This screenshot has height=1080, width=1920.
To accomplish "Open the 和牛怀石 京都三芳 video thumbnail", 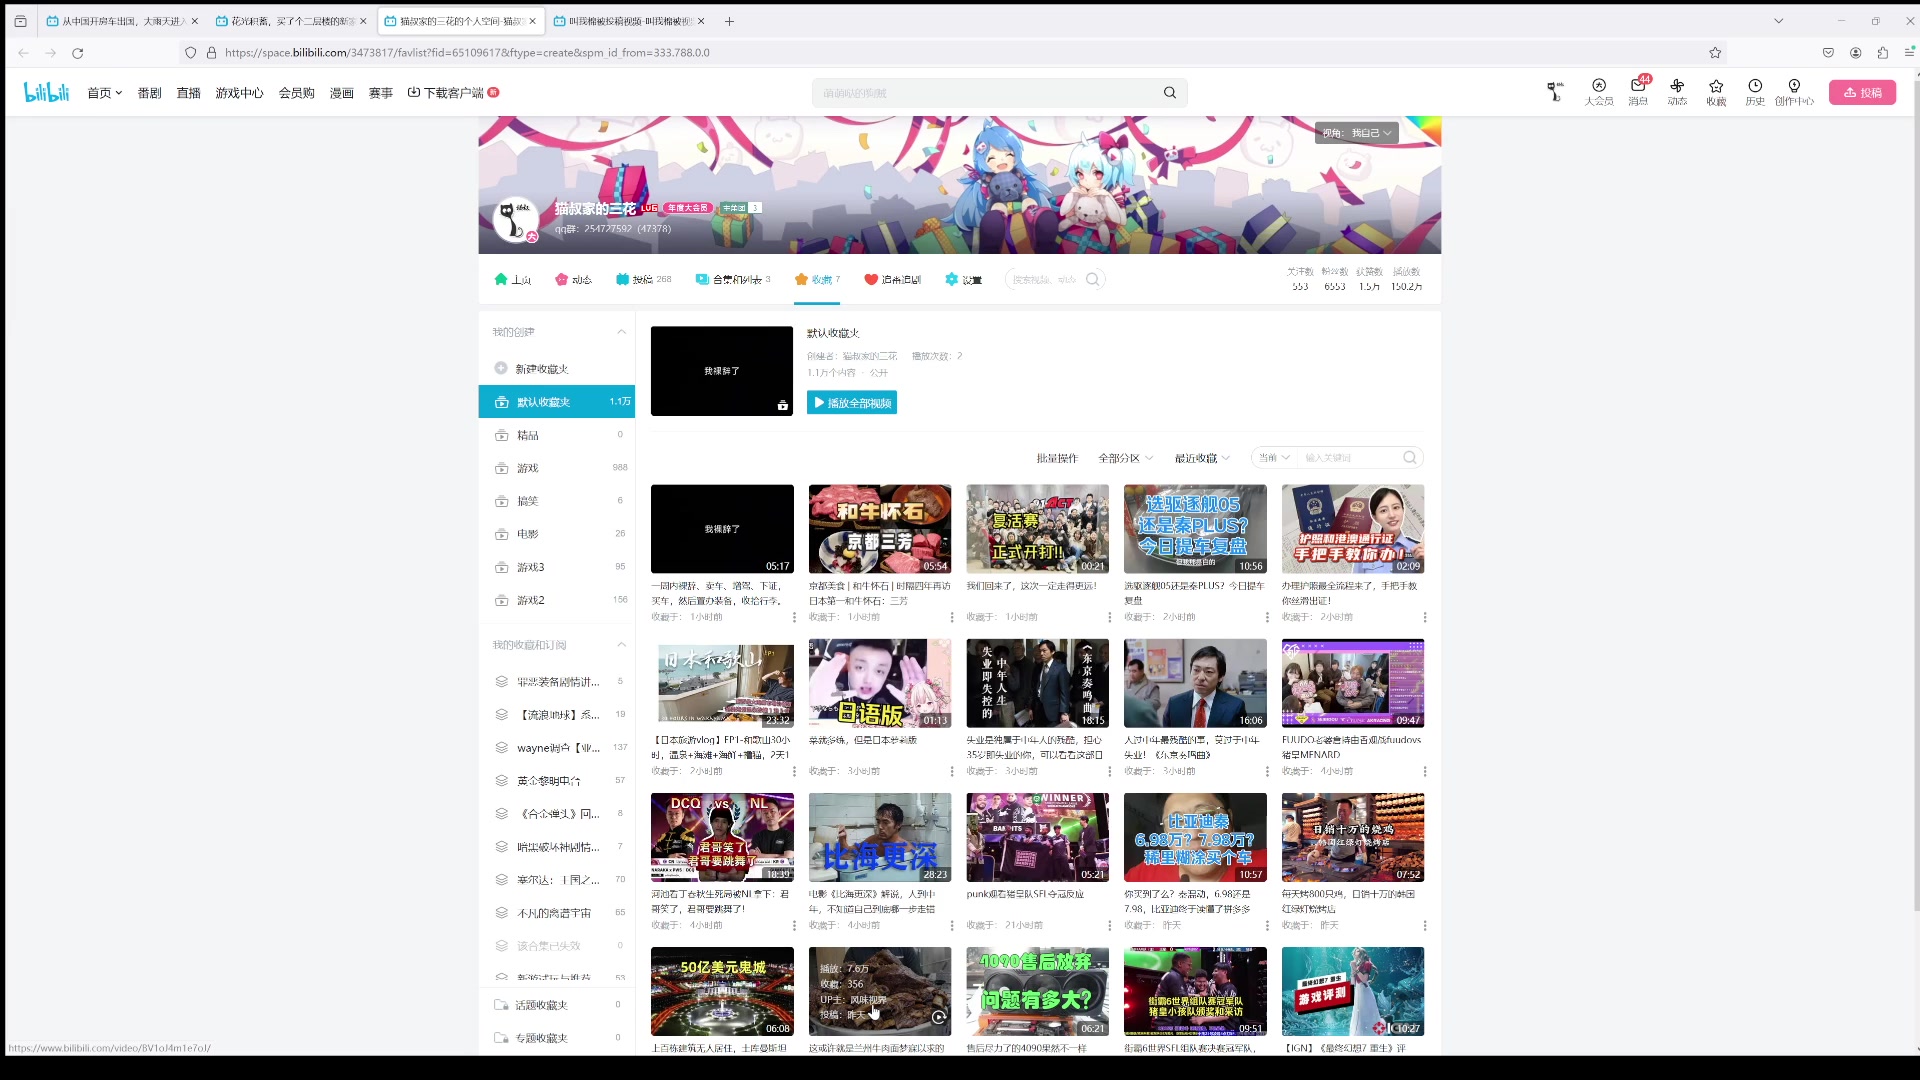I will coord(879,529).
